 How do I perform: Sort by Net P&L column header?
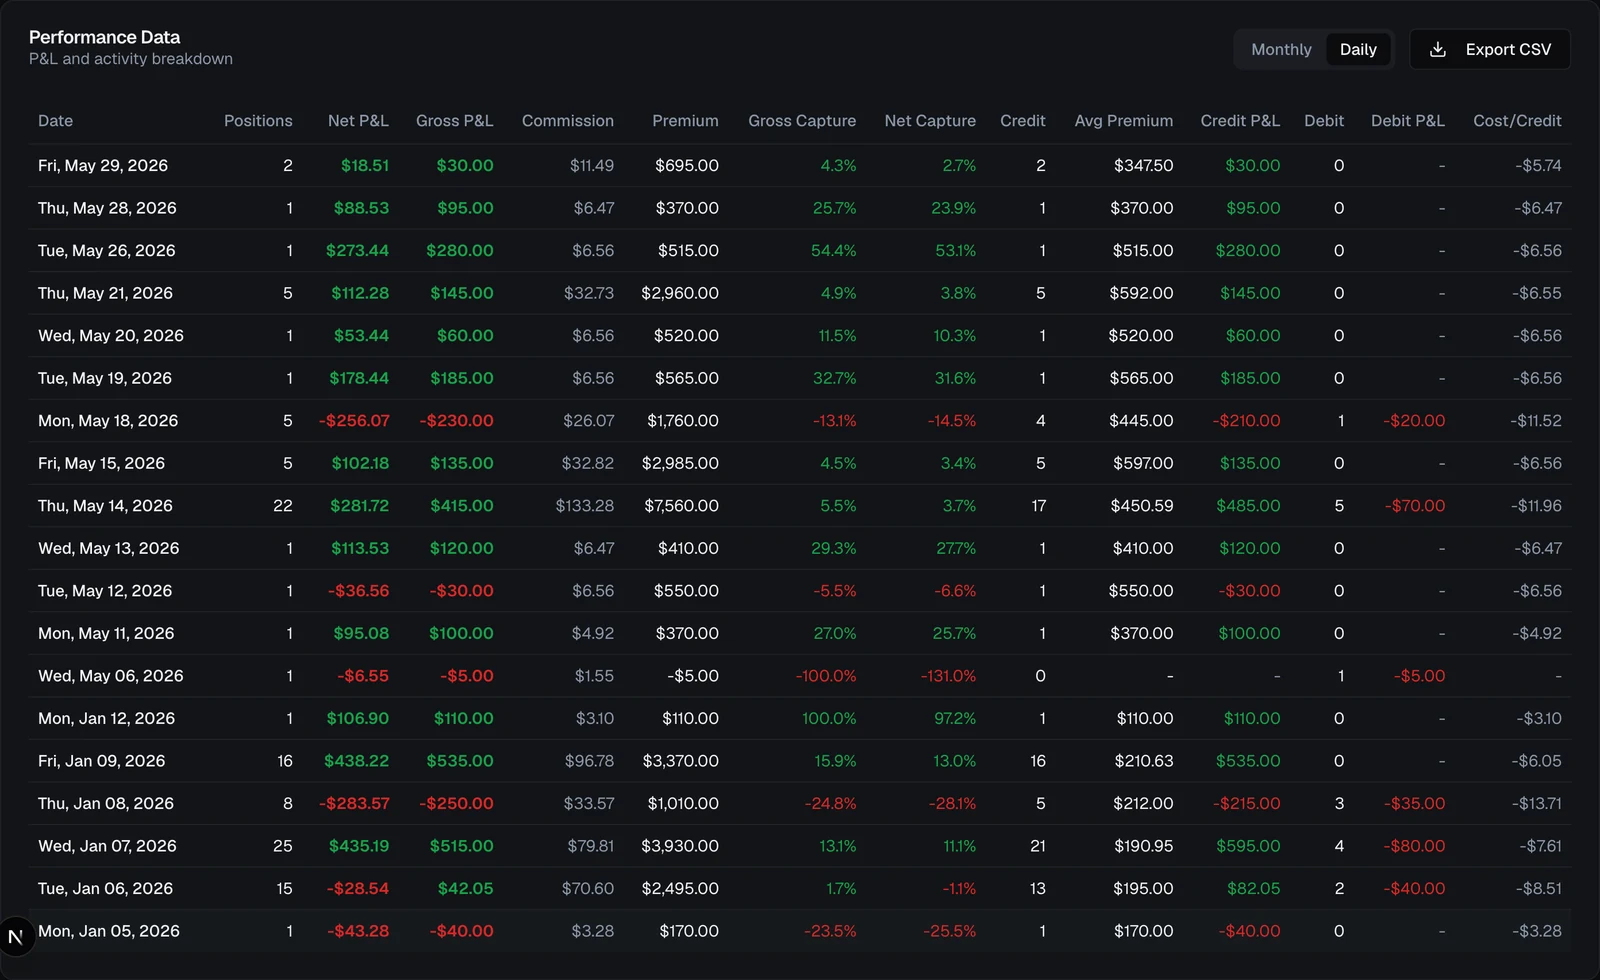358,121
